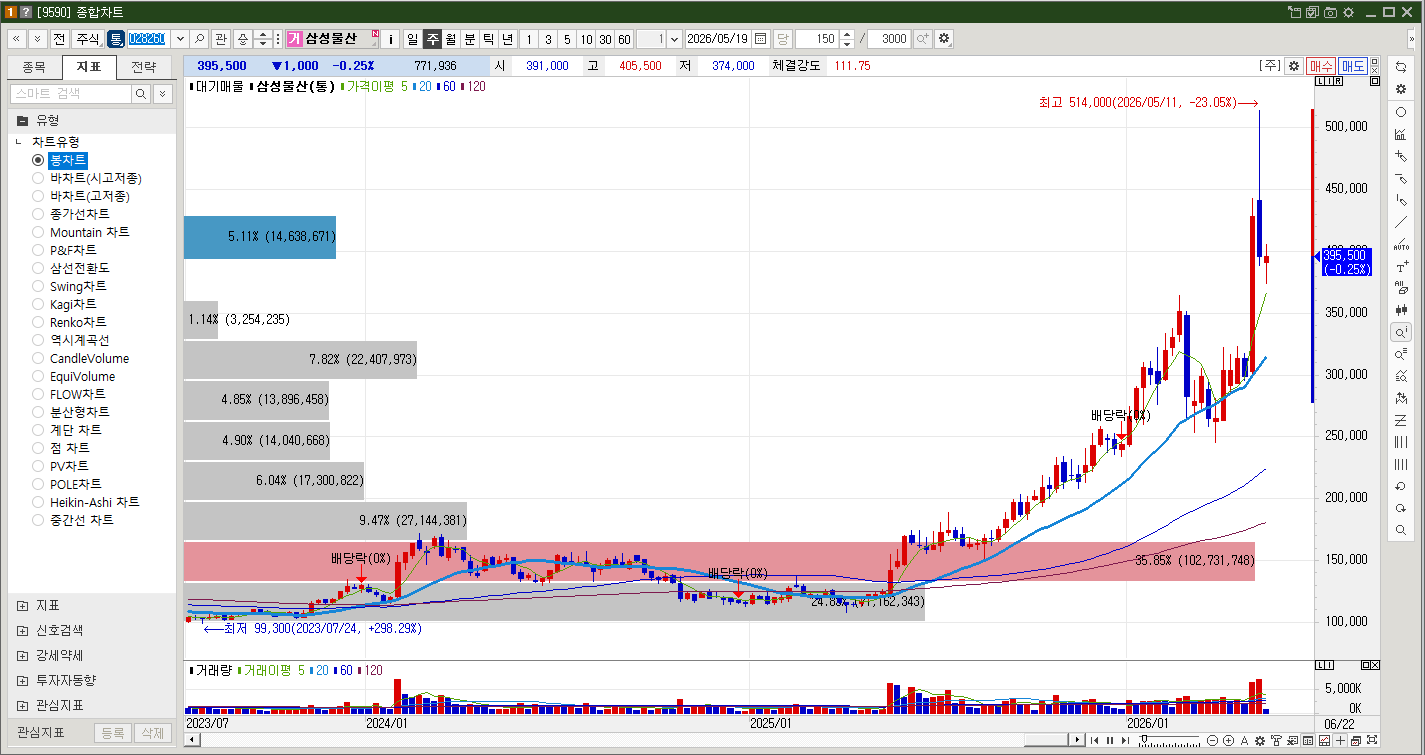Select the 분 minute period button
The width and height of the screenshot is (1425, 755).
[x=469, y=39]
